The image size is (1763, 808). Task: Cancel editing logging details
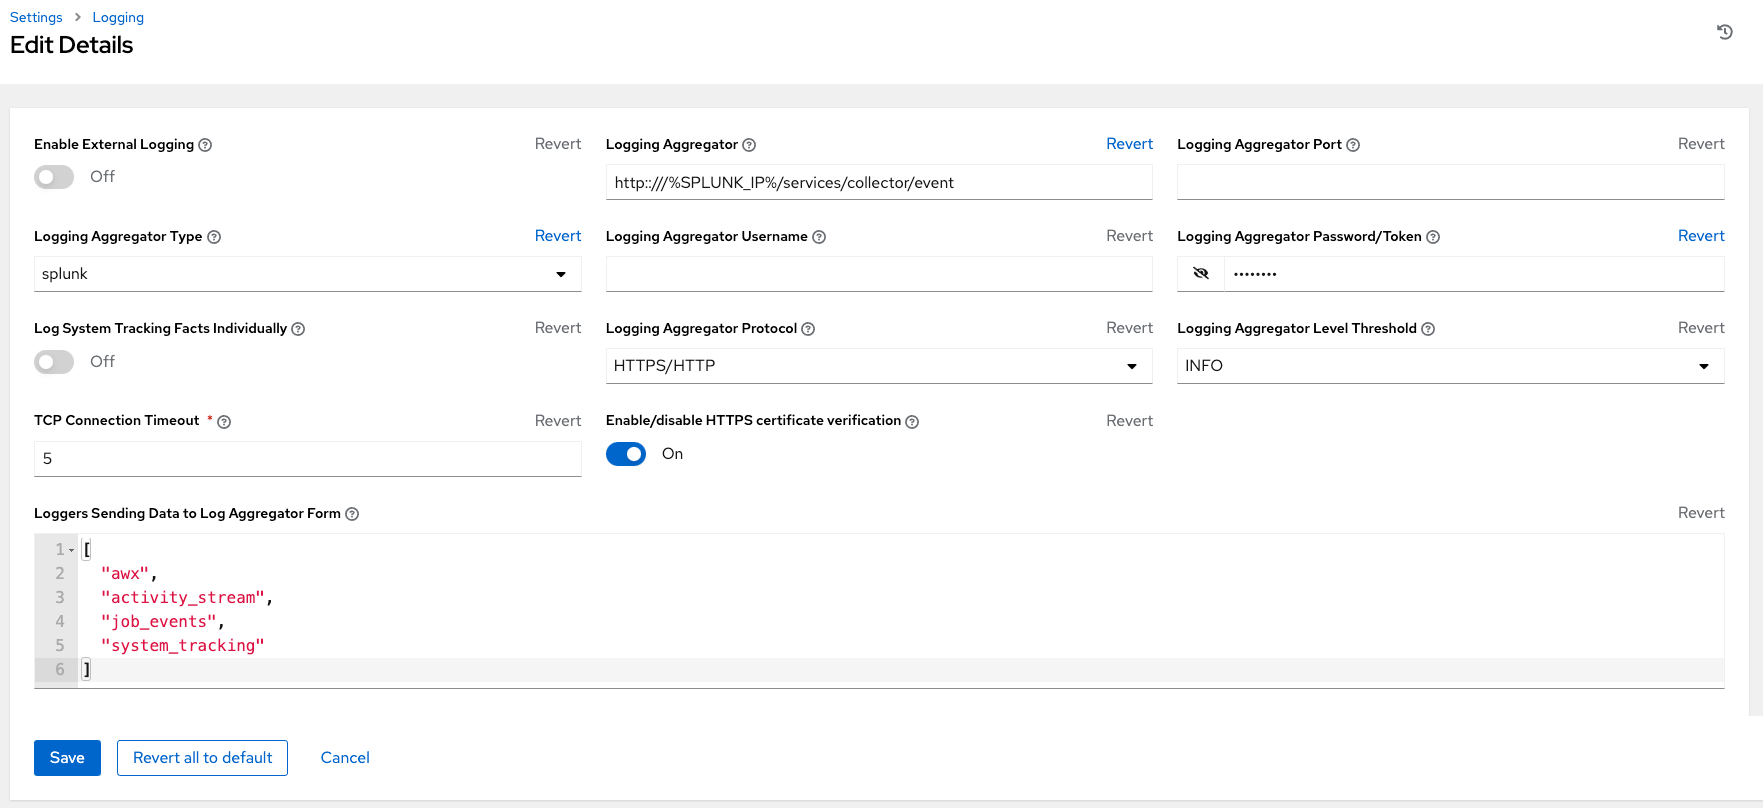[345, 758]
